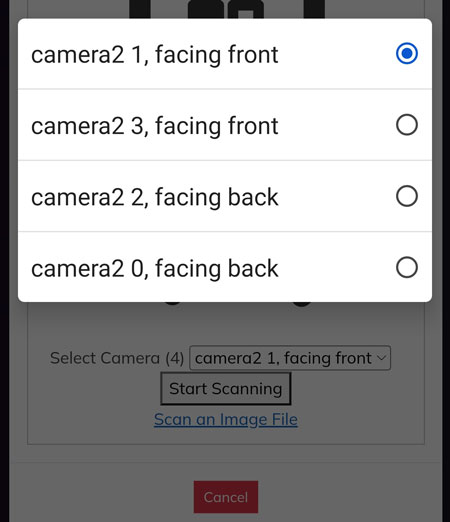The width and height of the screenshot is (450, 522).
Task: Select the radio button for camera2 1
Action: tap(407, 53)
